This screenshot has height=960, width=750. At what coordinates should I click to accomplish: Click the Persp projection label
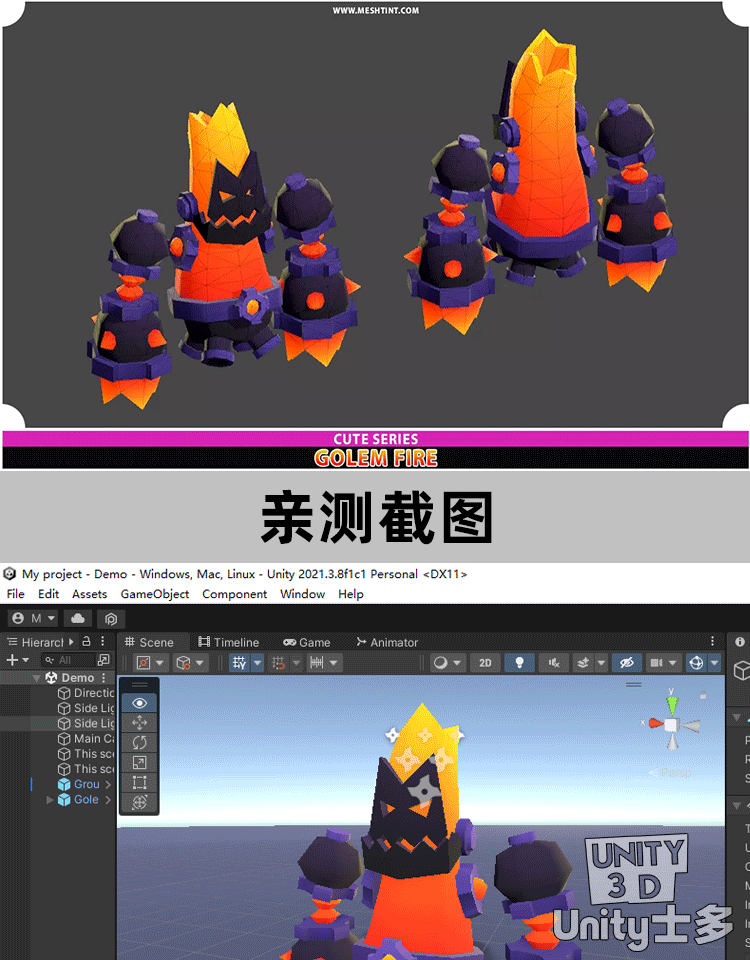click(670, 773)
